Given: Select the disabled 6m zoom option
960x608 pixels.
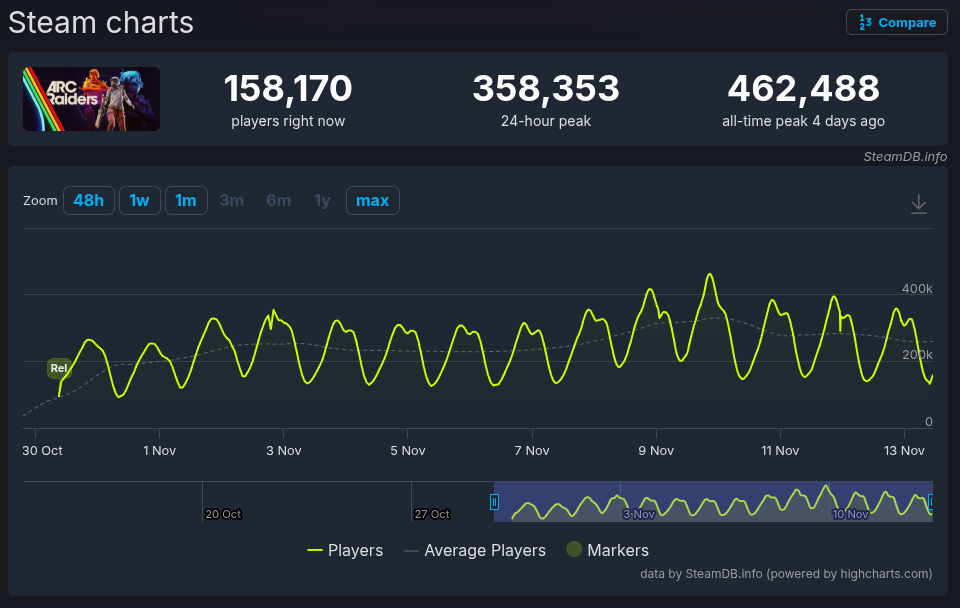Looking at the screenshot, I should (x=279, y=200).
